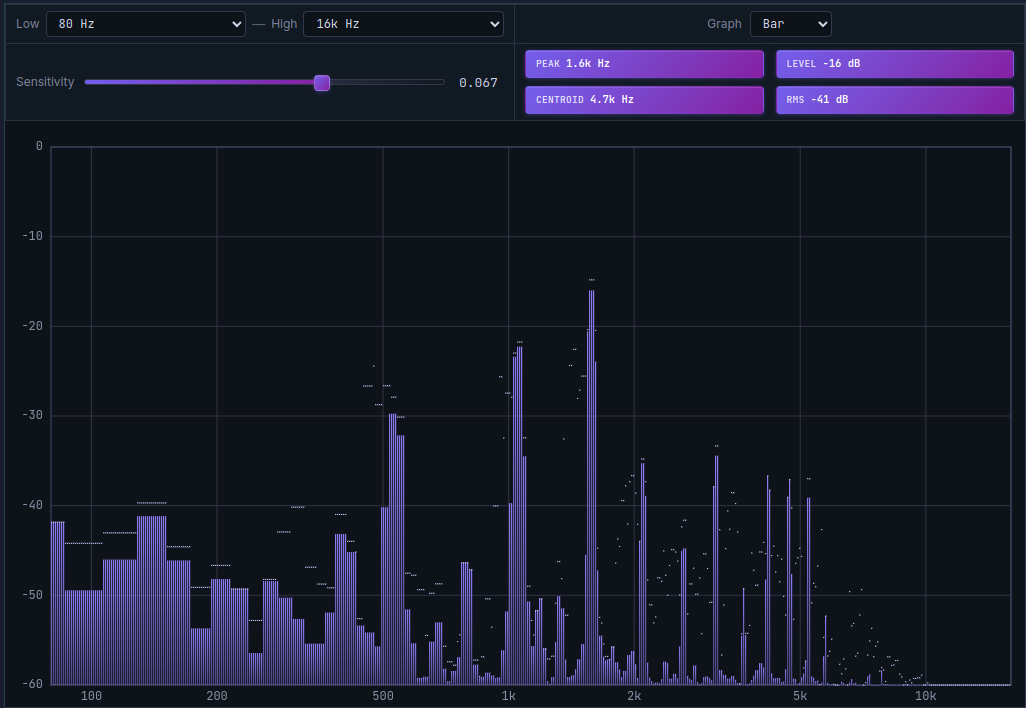
Task: Click the 2k frequency axis label
Action: point(634,696)
